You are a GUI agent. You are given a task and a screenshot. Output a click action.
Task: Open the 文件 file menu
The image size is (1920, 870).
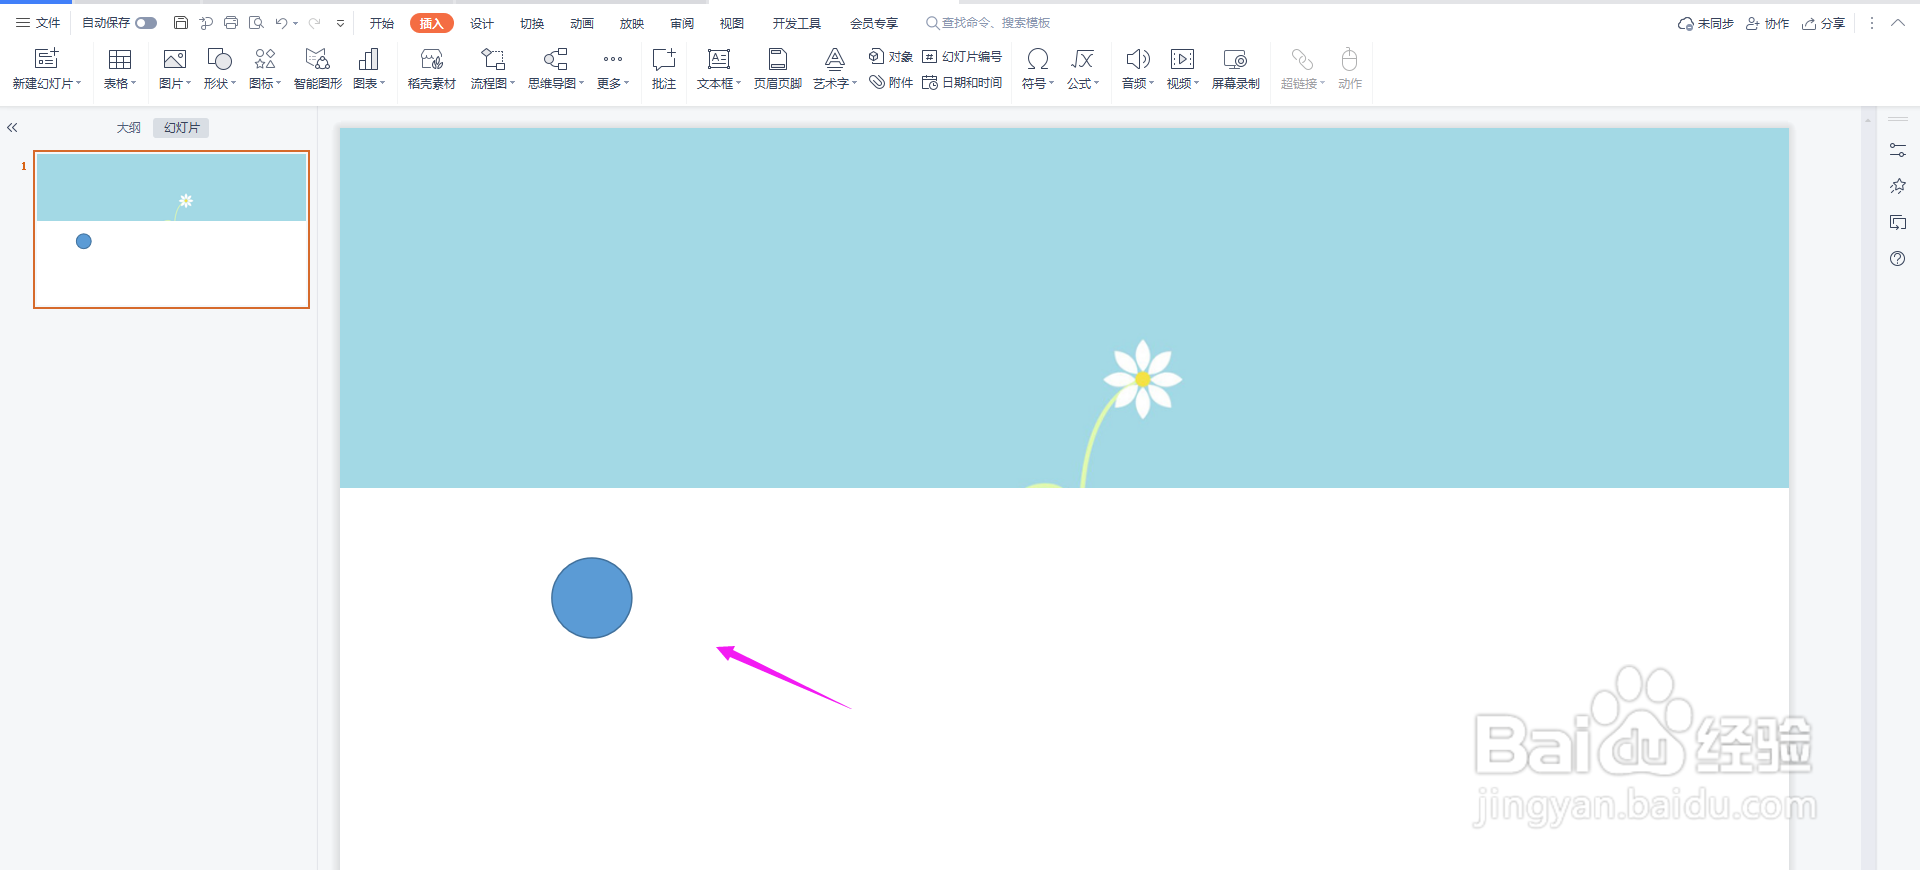coord(38,23)
